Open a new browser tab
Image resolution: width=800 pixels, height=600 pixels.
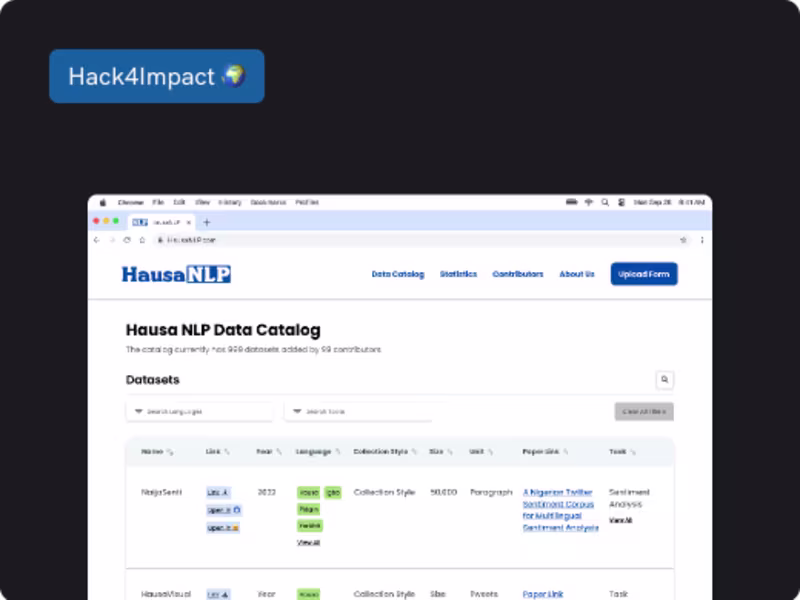[x=207, y=222]
